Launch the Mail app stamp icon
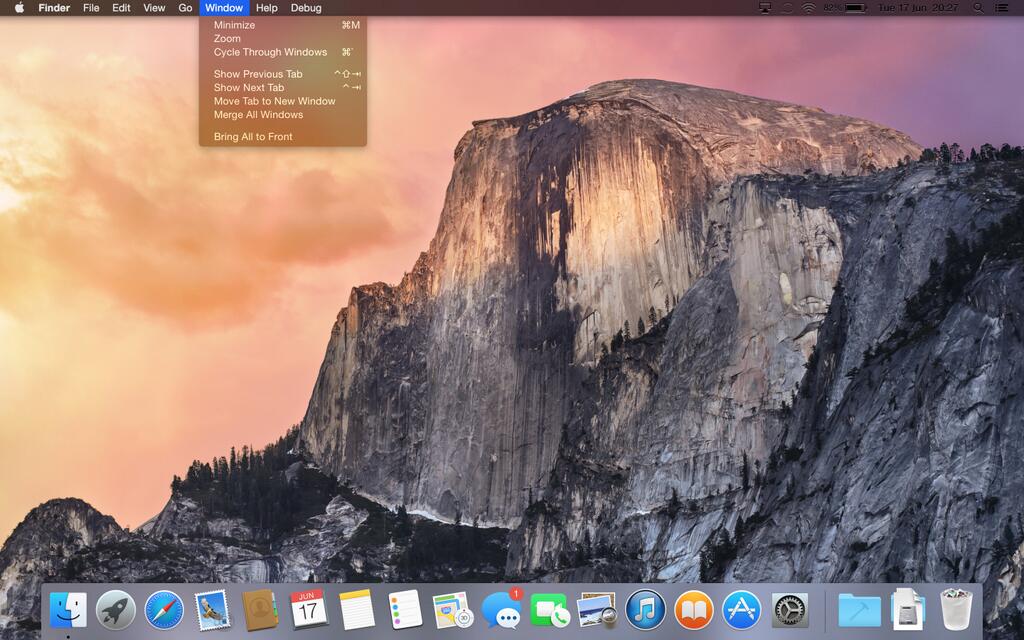Viewport: 1024px width, 640px height. [x=212, y=610]
